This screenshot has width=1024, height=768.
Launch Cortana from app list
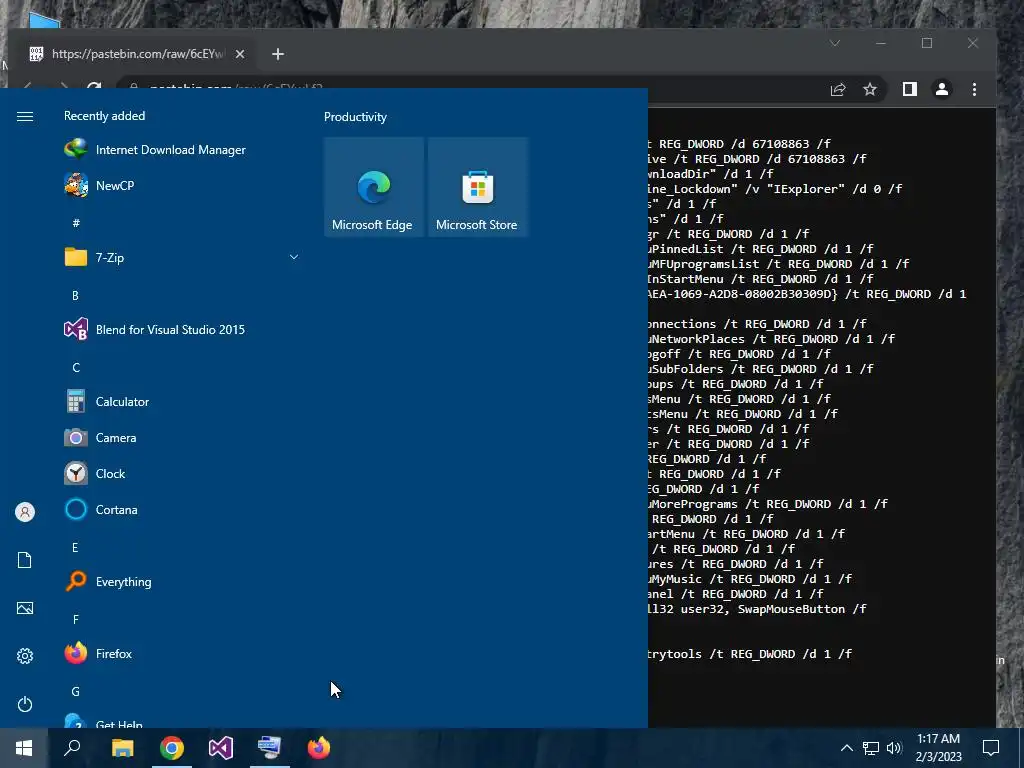pyautogui.click(x=183, y=509)
